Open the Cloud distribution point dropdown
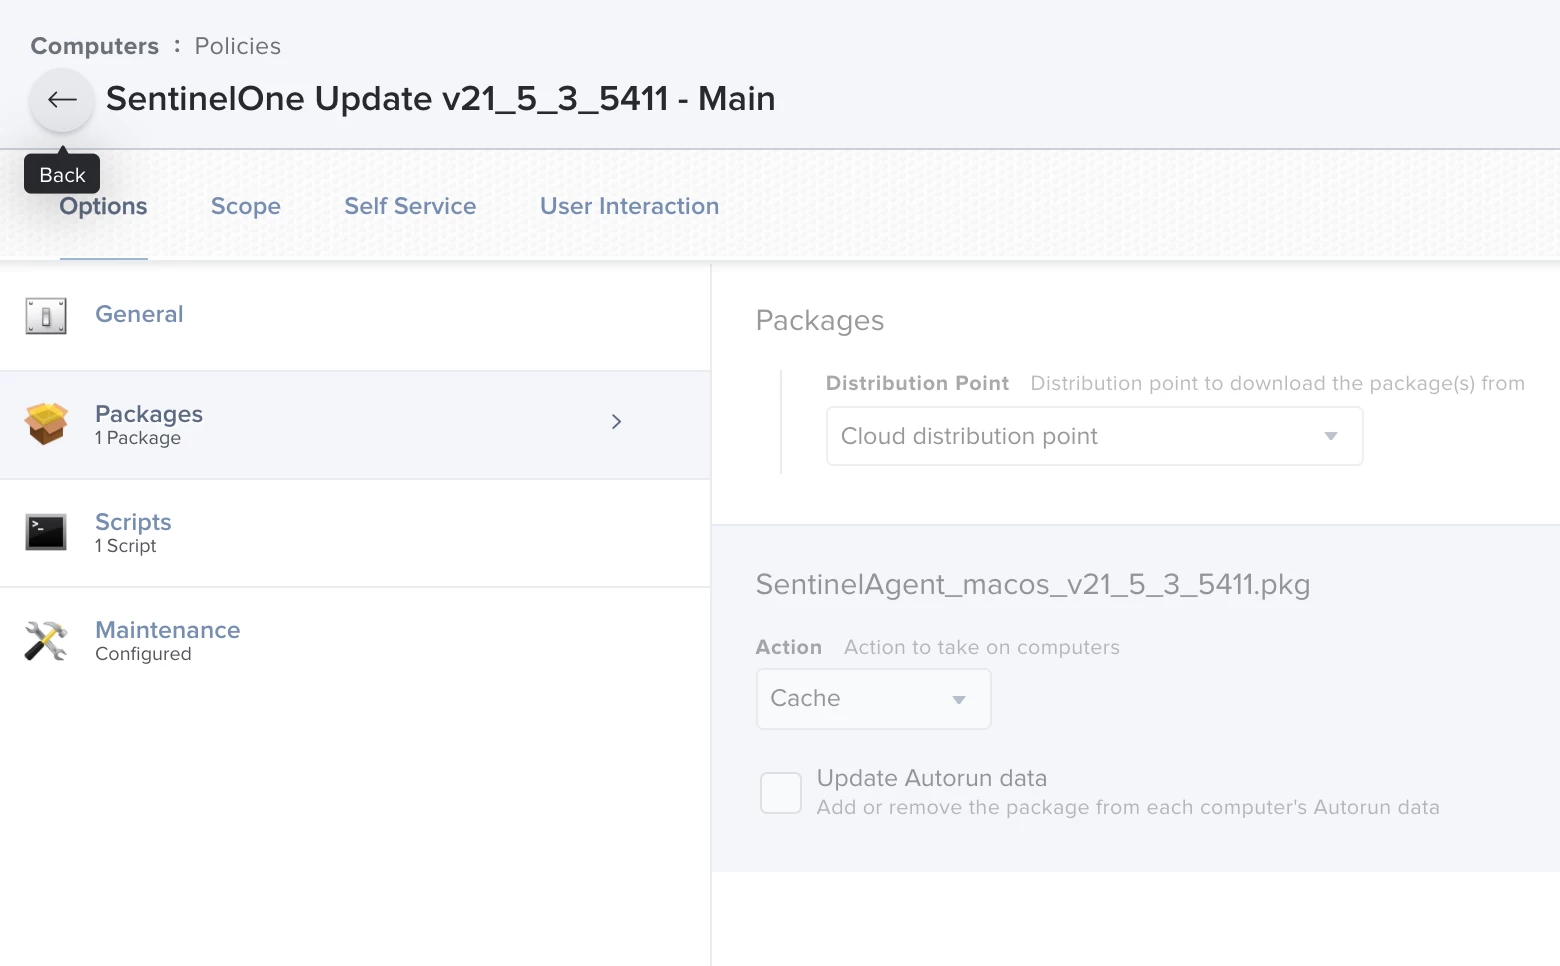 pyautogui.click(x=1094, y=436)
